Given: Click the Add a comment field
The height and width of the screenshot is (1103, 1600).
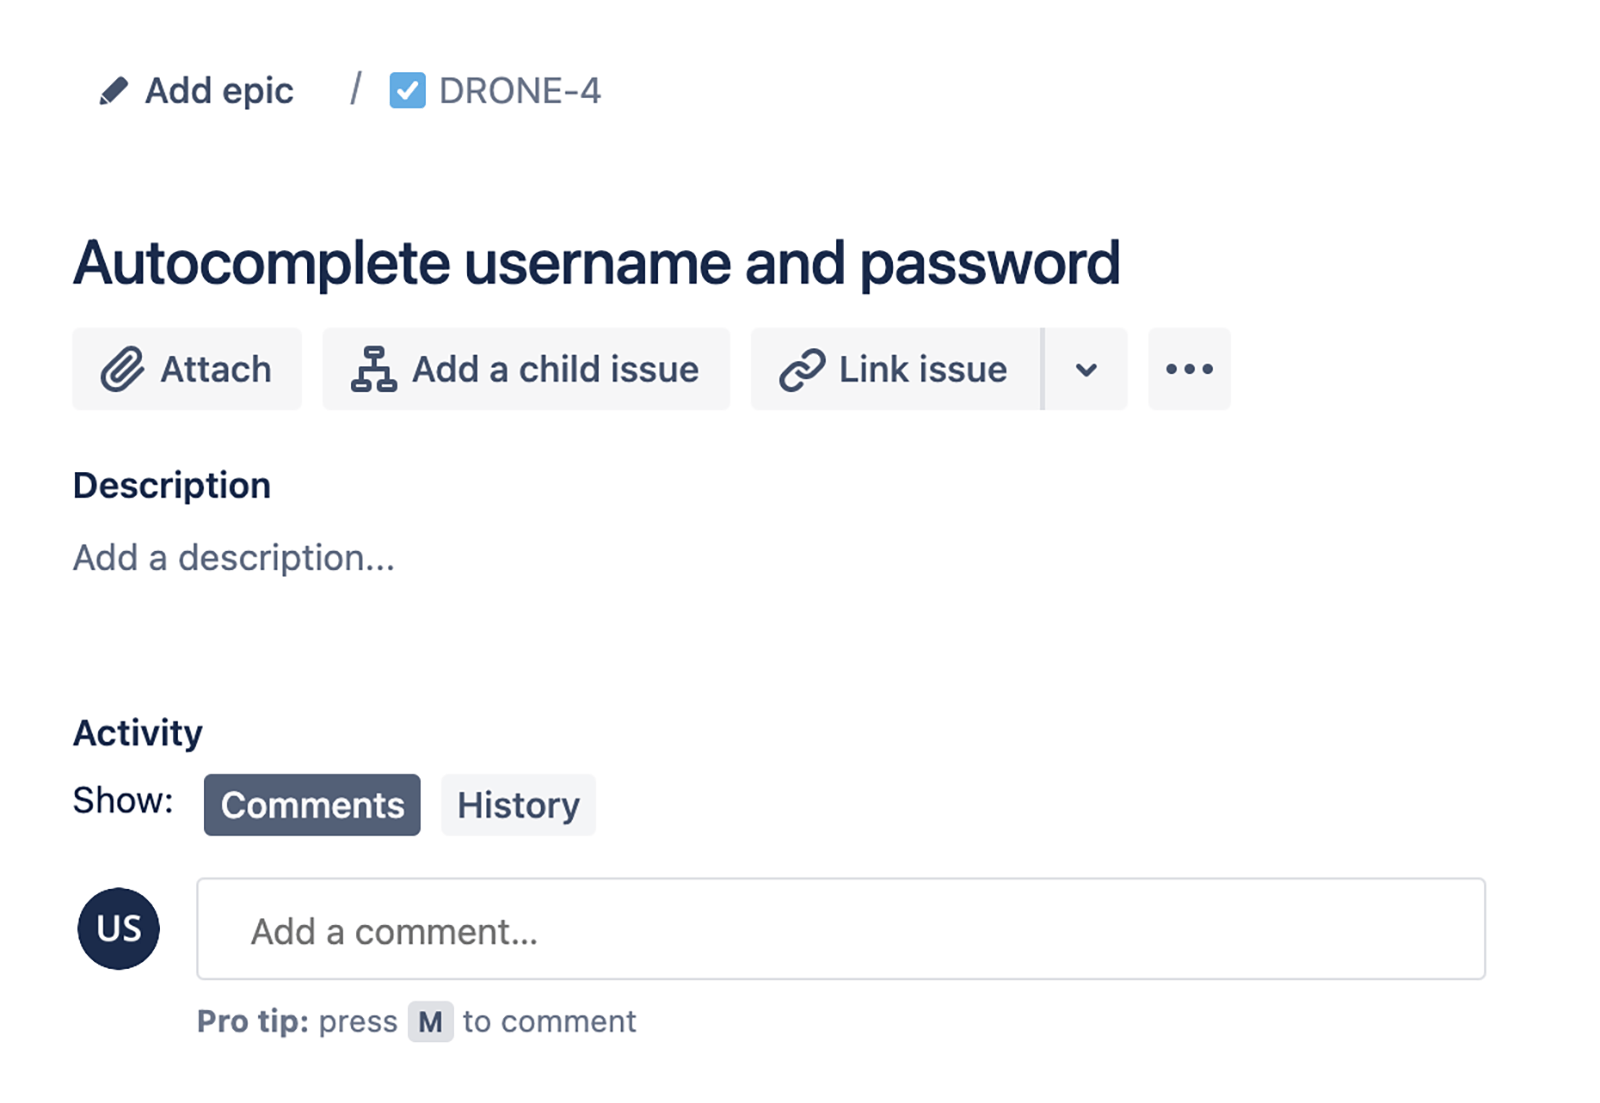Looking at the screenshot, I should [x=840, y=929].
